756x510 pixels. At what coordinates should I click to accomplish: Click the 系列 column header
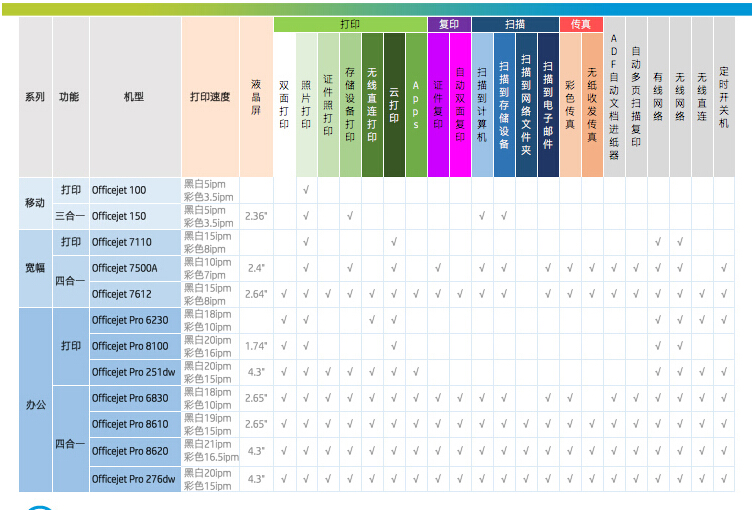(x=35, y=97)
